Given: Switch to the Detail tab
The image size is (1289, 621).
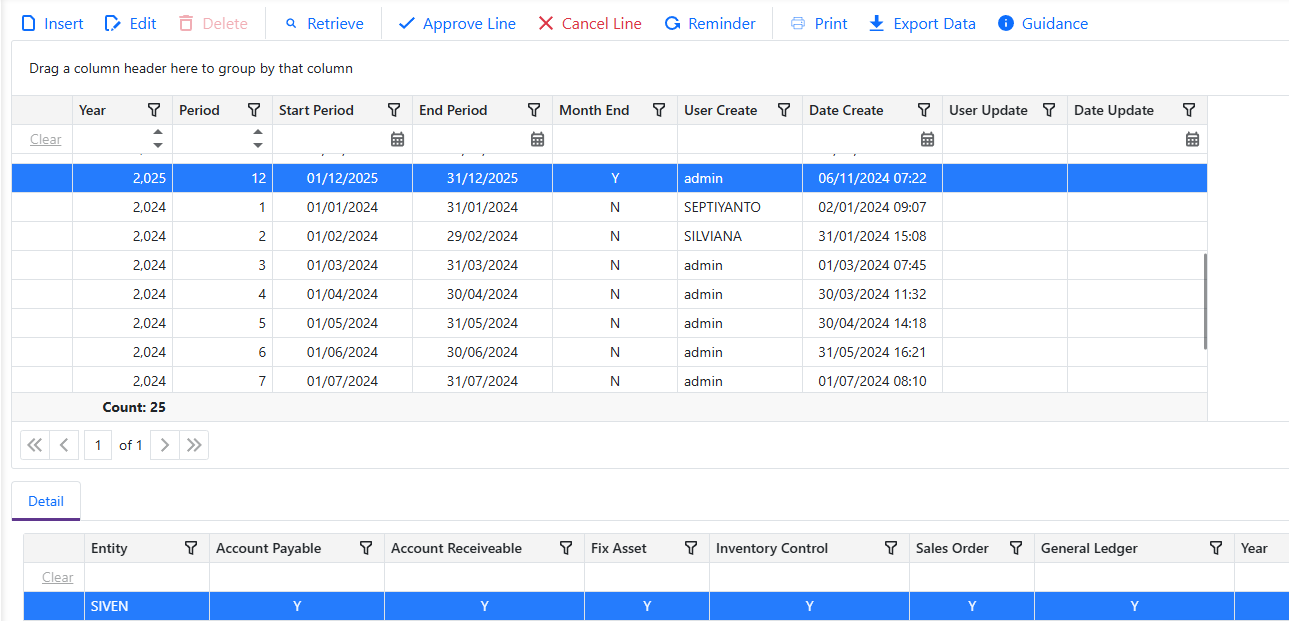Looking at the screenshot, I should pos(46,501).
